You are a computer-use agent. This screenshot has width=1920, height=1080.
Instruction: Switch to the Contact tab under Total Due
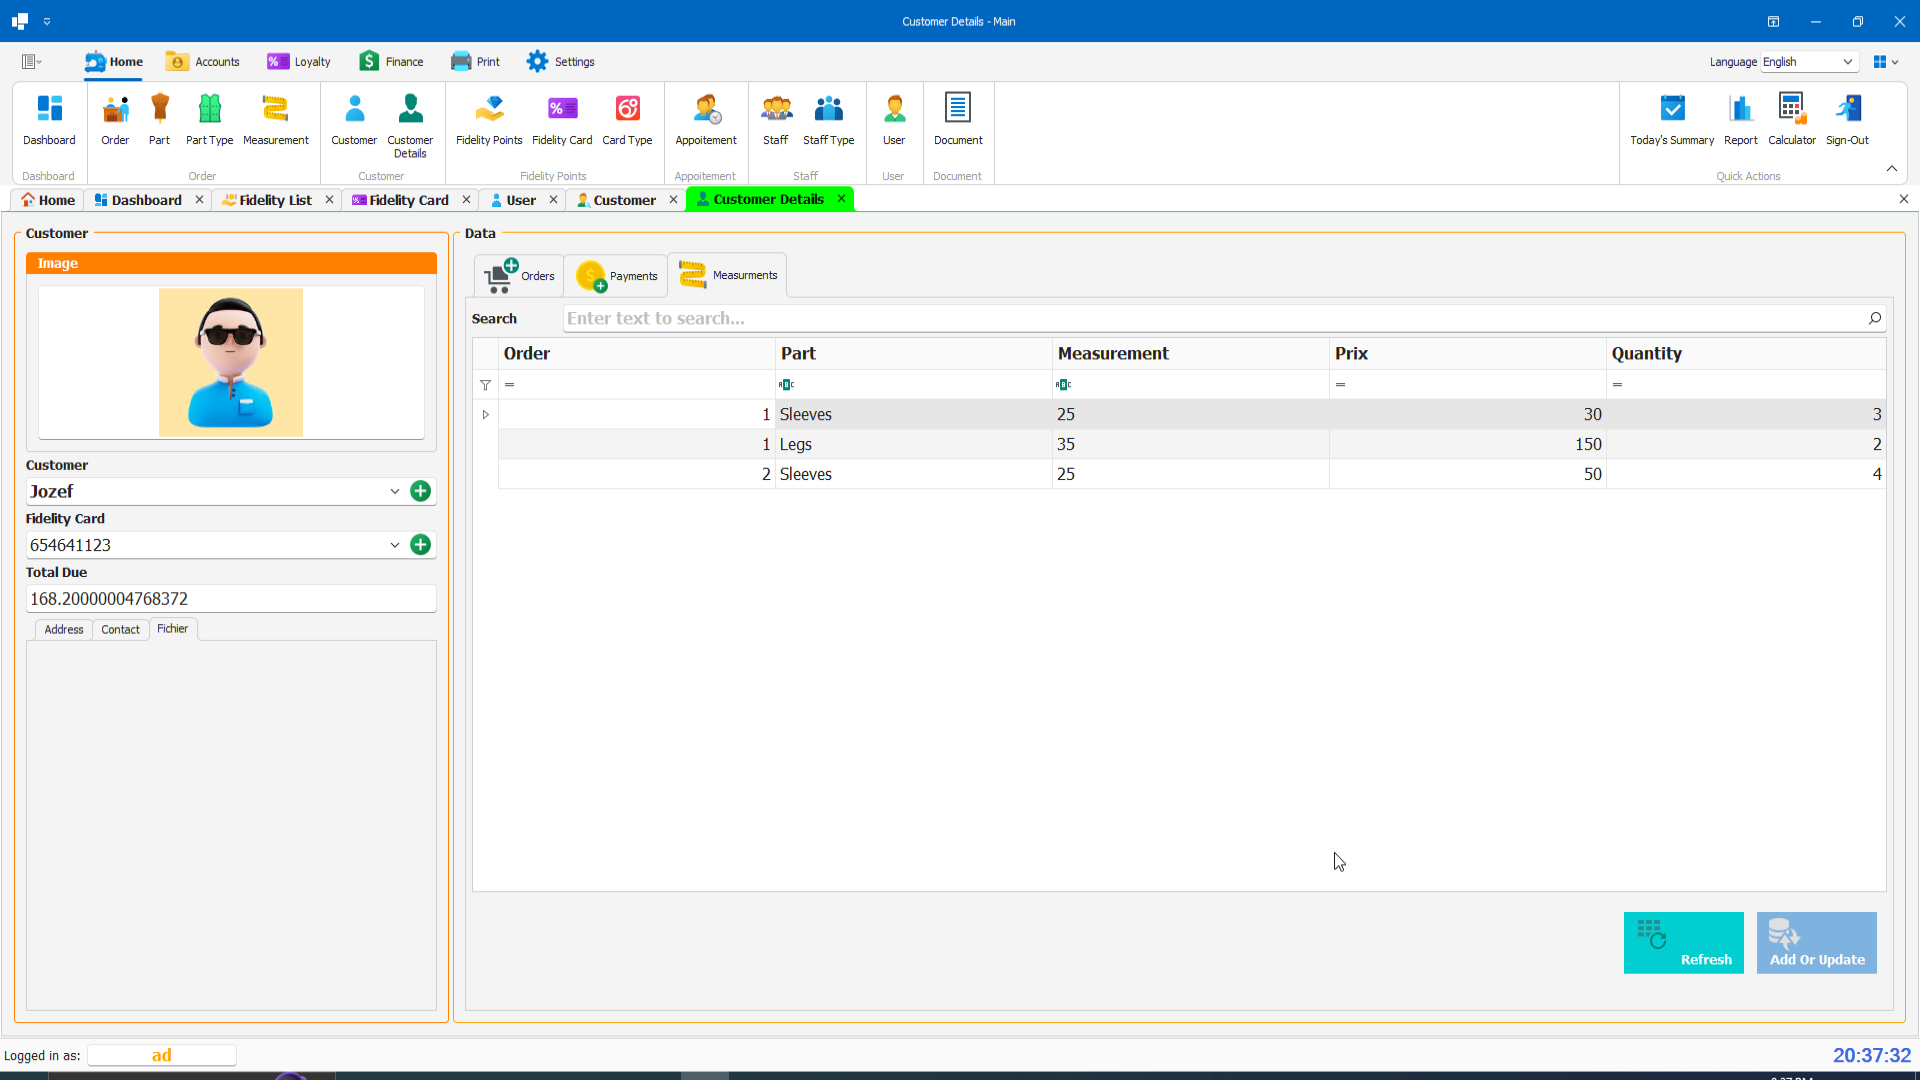pyautogui.click(x=120, y=629)
